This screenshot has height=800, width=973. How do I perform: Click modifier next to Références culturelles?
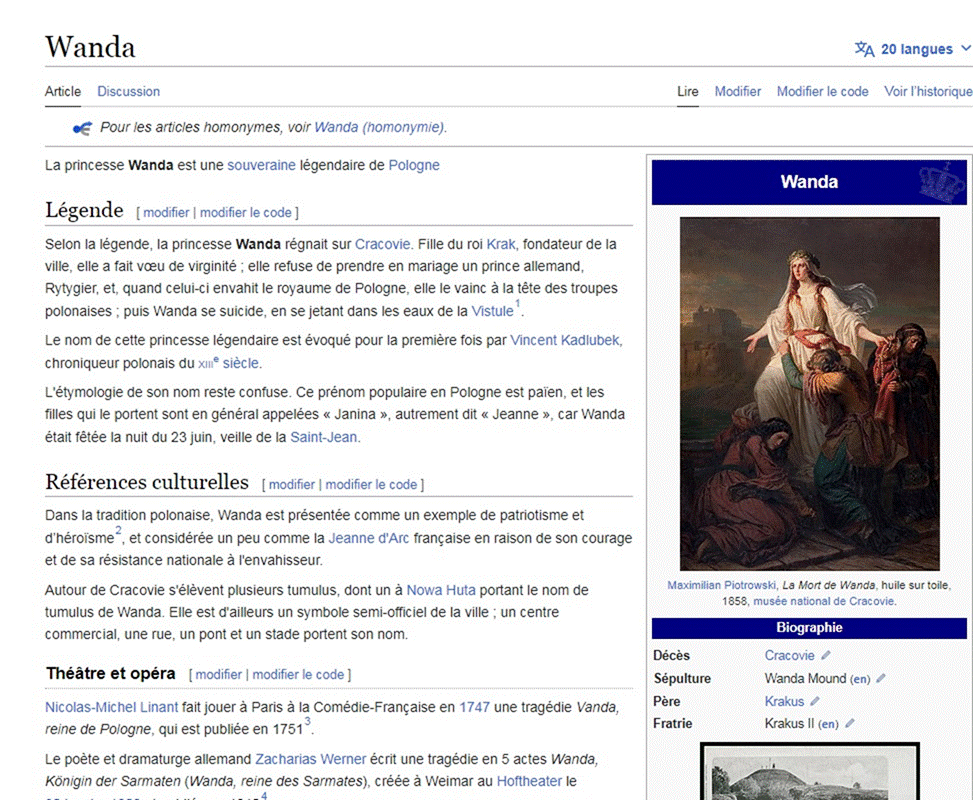coord(292,484)
